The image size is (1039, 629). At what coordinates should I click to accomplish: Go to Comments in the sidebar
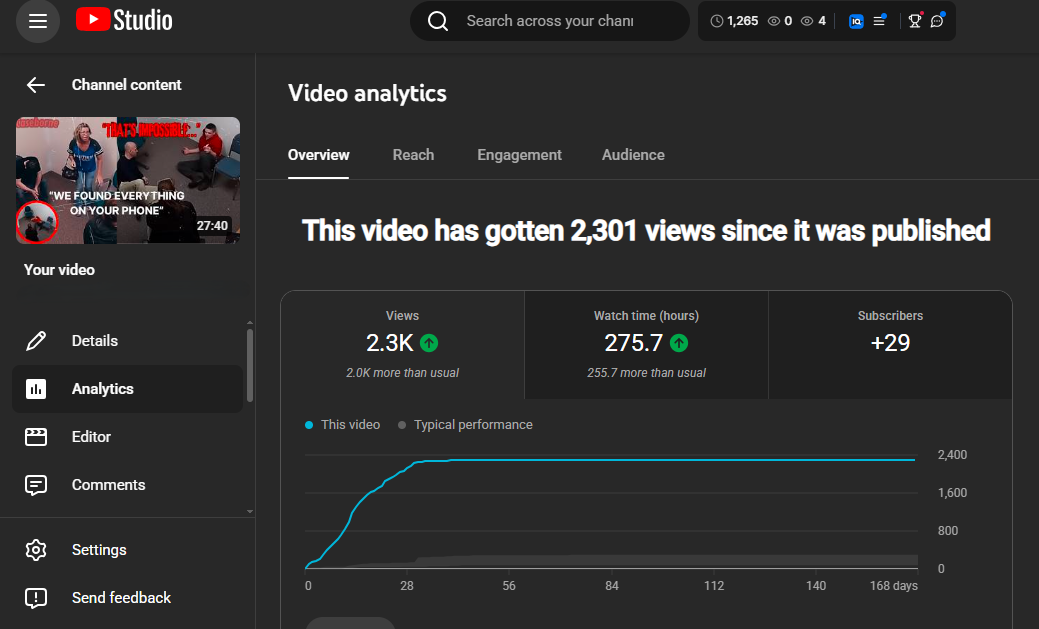(x=108, y=485)
